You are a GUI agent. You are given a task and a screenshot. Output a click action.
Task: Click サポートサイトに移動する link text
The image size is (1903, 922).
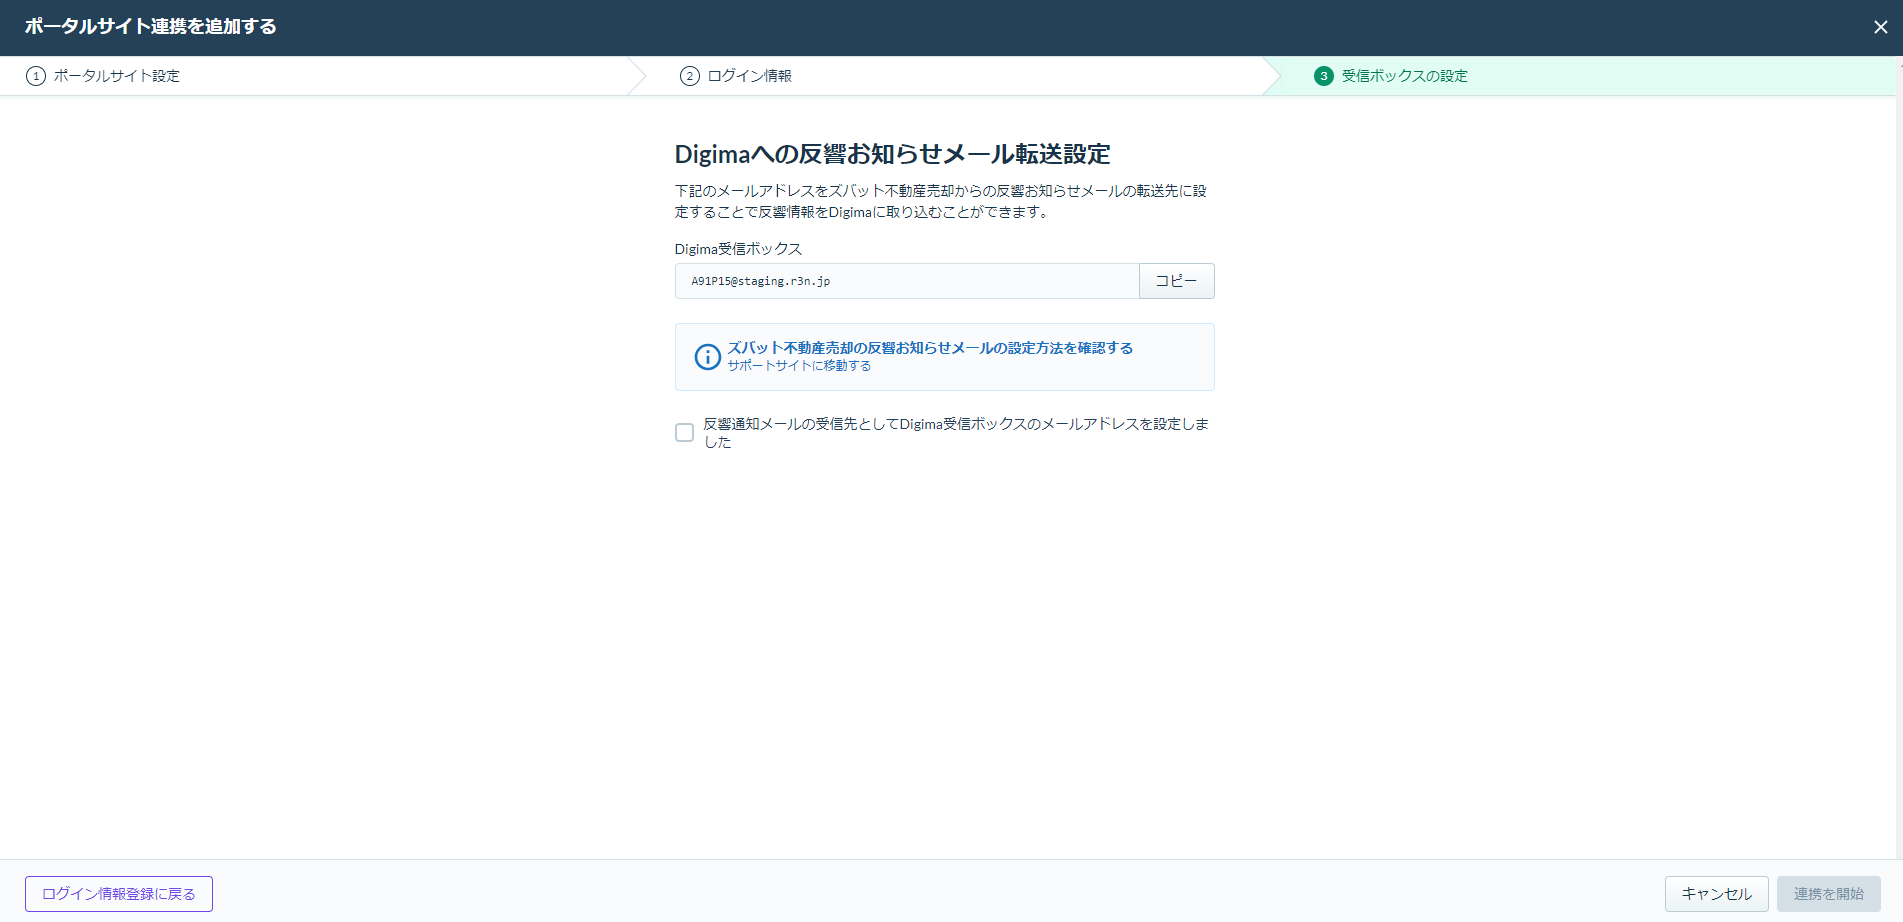click(799, 366)
